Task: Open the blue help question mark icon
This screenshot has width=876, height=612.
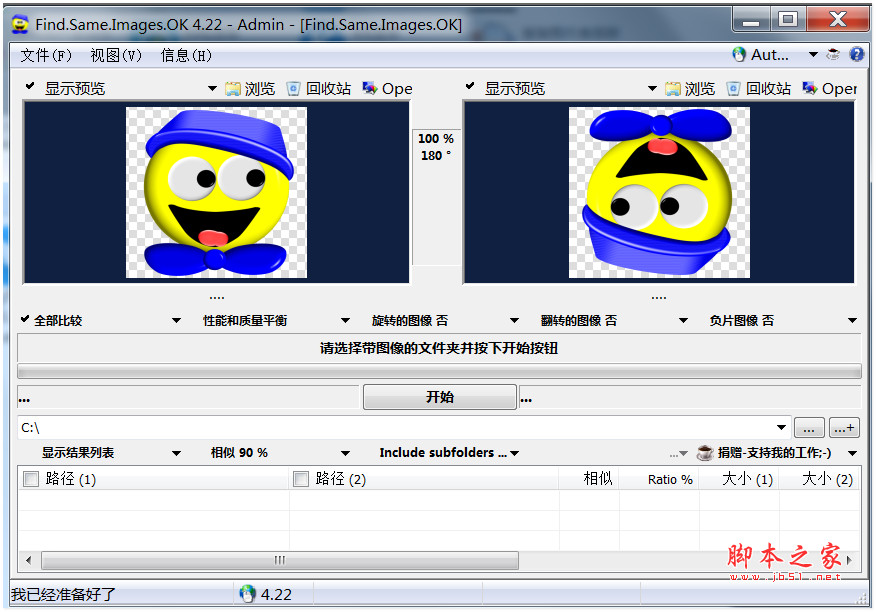Action: pyautogui.click(x=856, y=54)
